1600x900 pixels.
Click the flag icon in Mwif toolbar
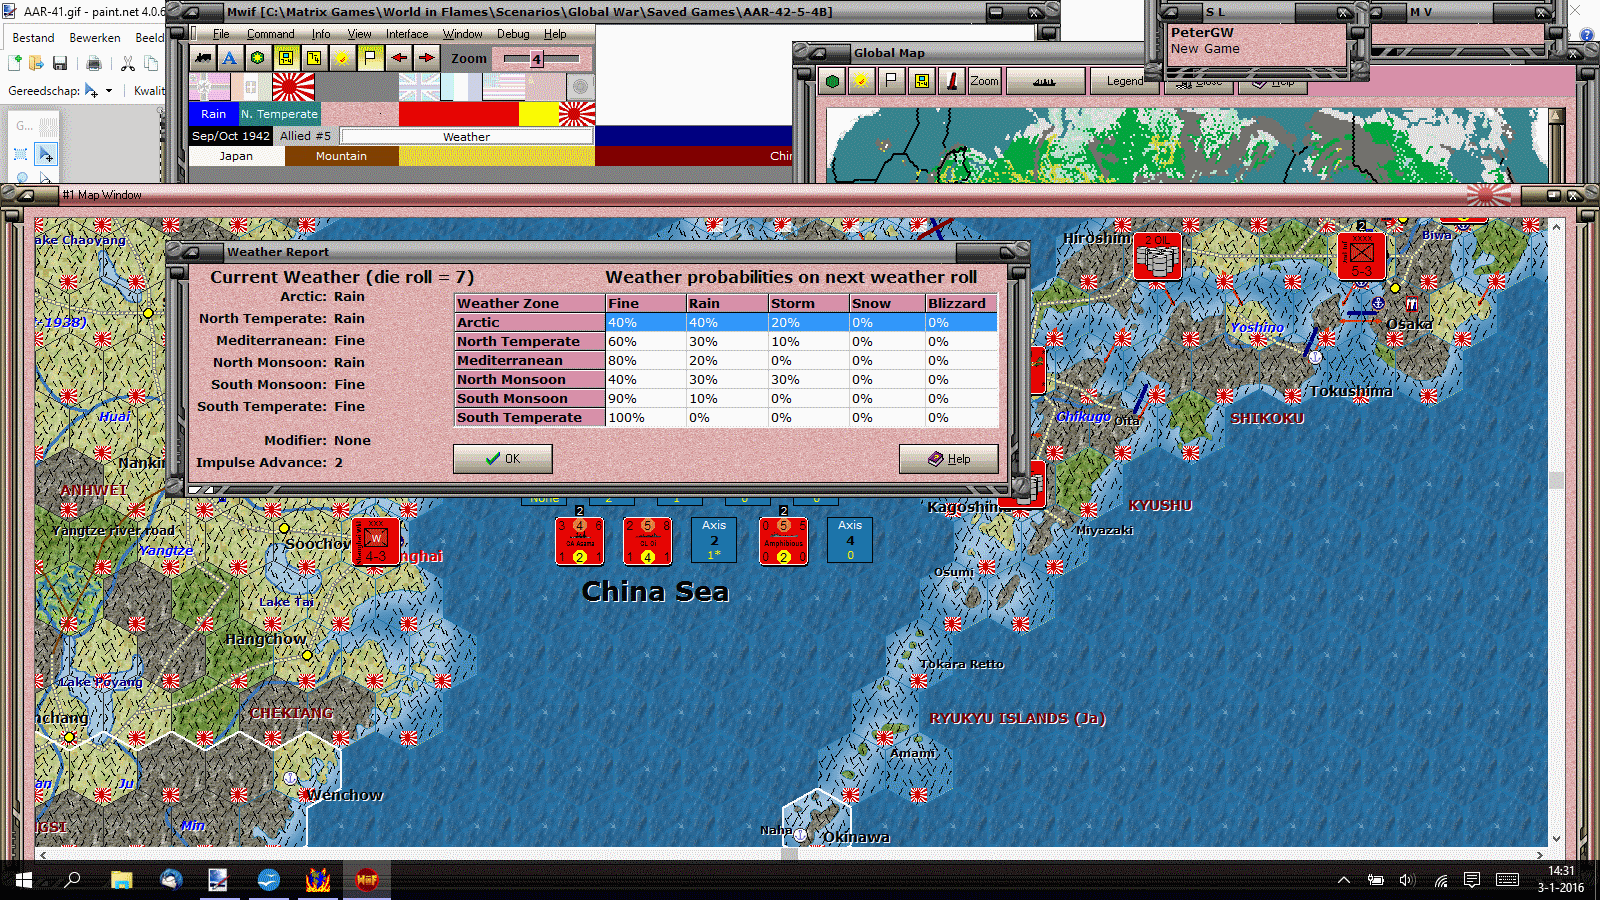(x=370, y=58)
